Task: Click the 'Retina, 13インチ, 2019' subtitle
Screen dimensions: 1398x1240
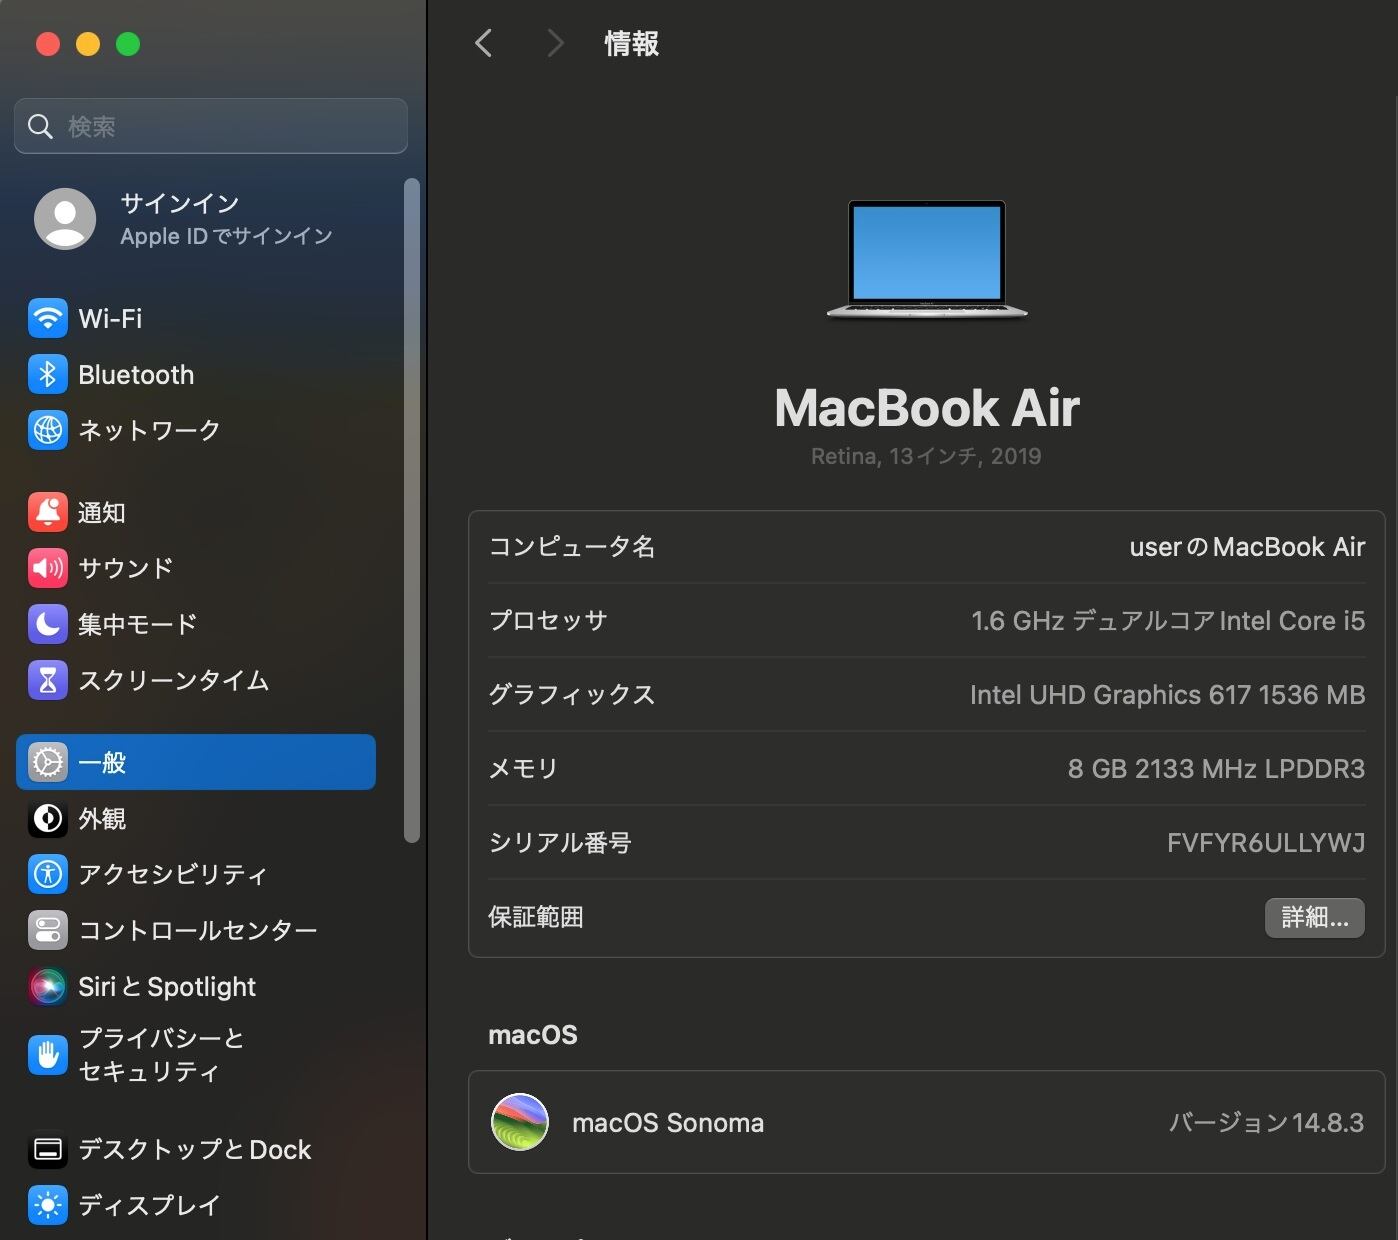Action: tap(926, 456)
